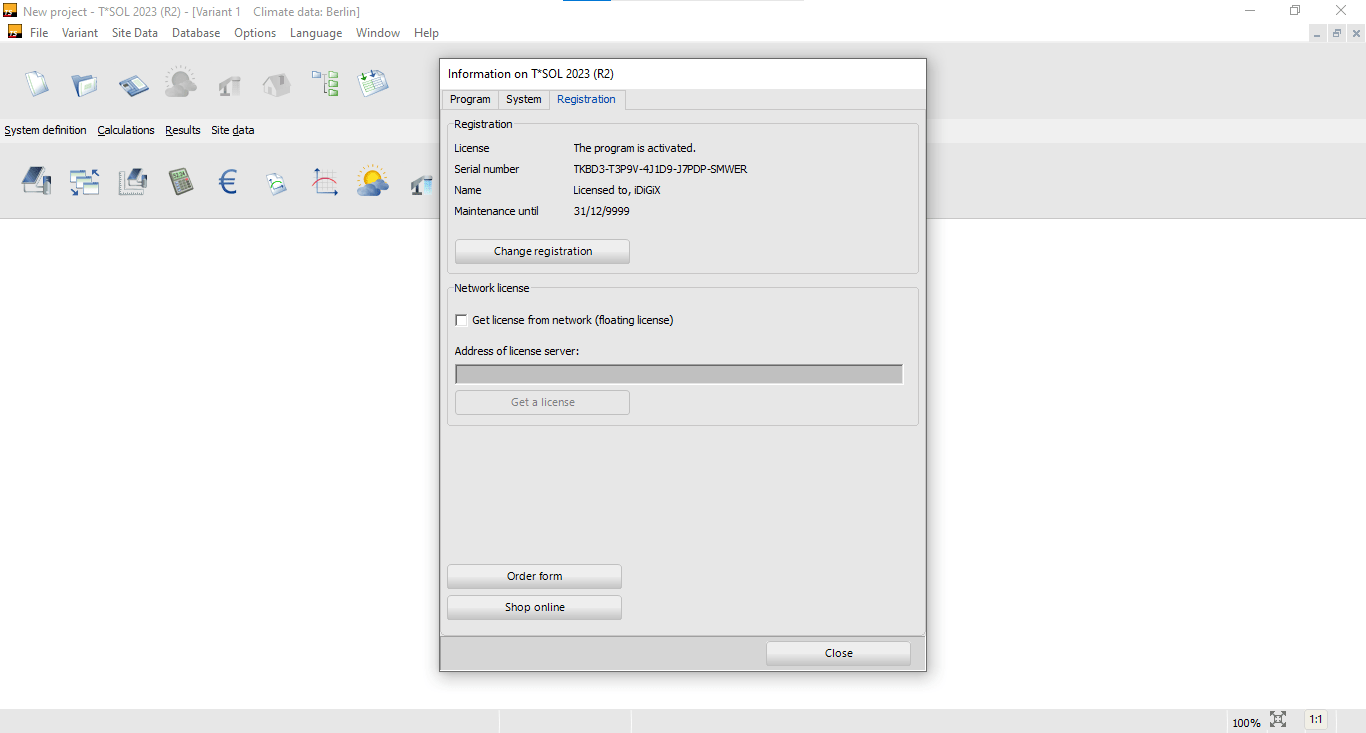
Task: Open the collector with ruler dimensioning icon
Action: [x=133, y=181]
